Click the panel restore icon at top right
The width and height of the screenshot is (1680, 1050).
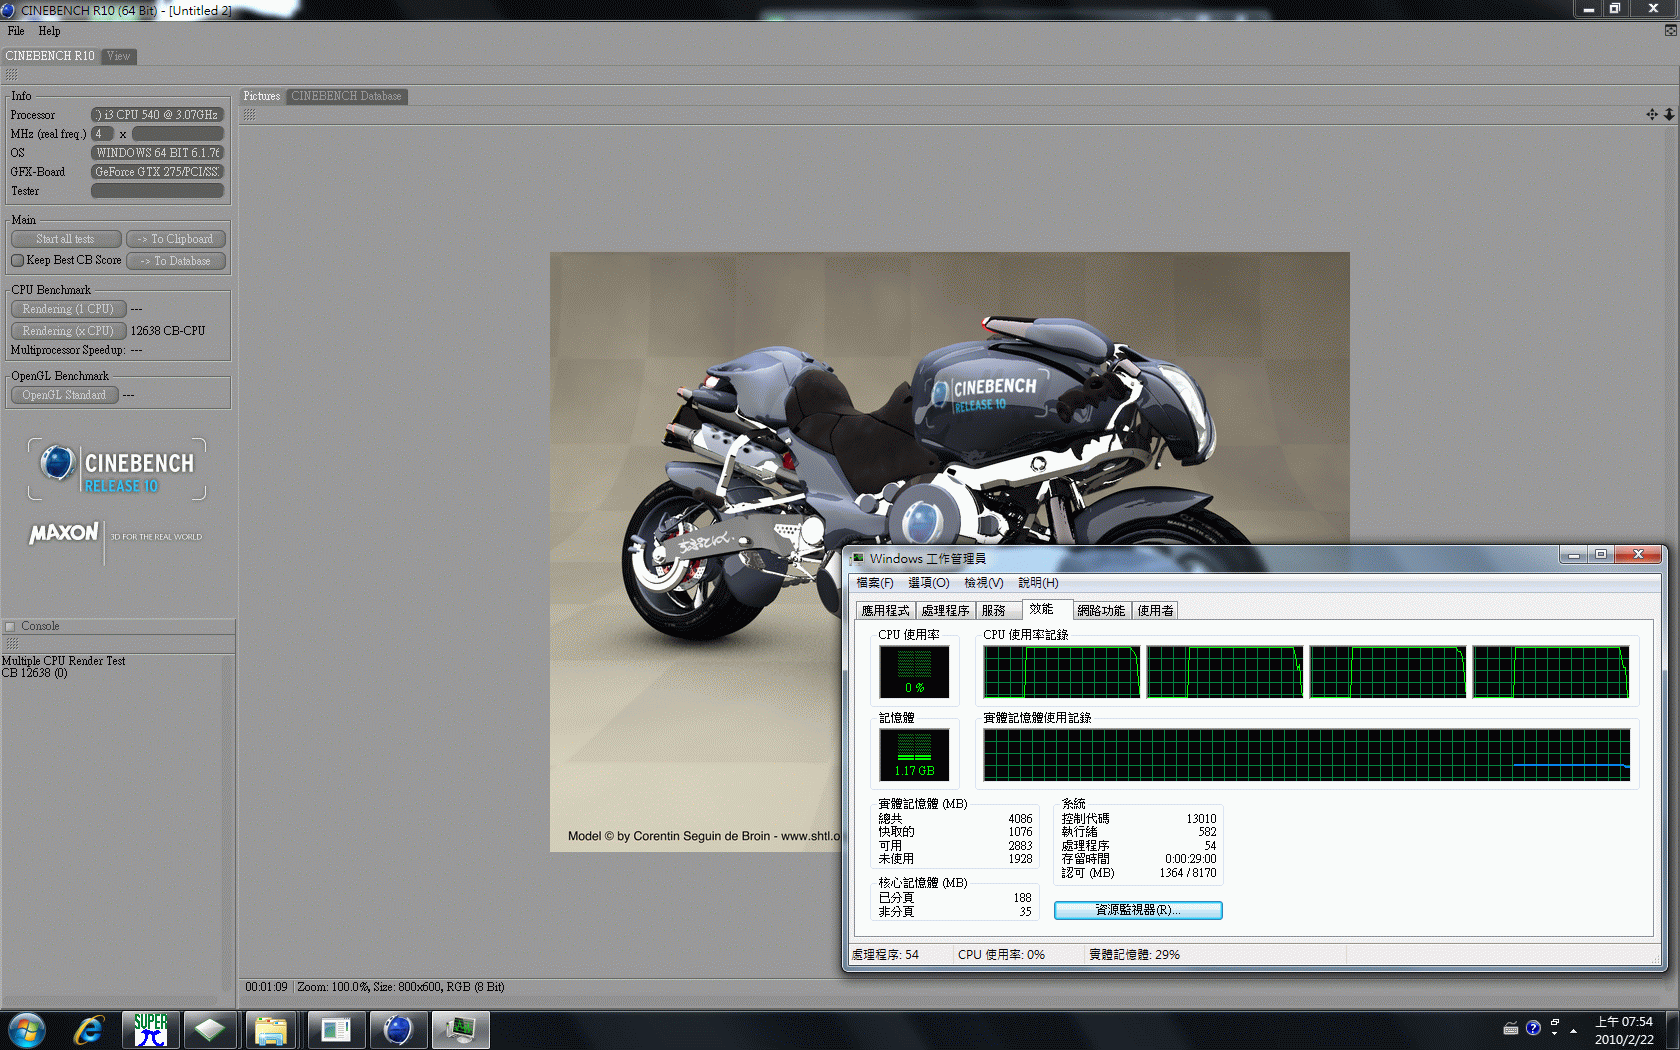[x=1670, y=30]
